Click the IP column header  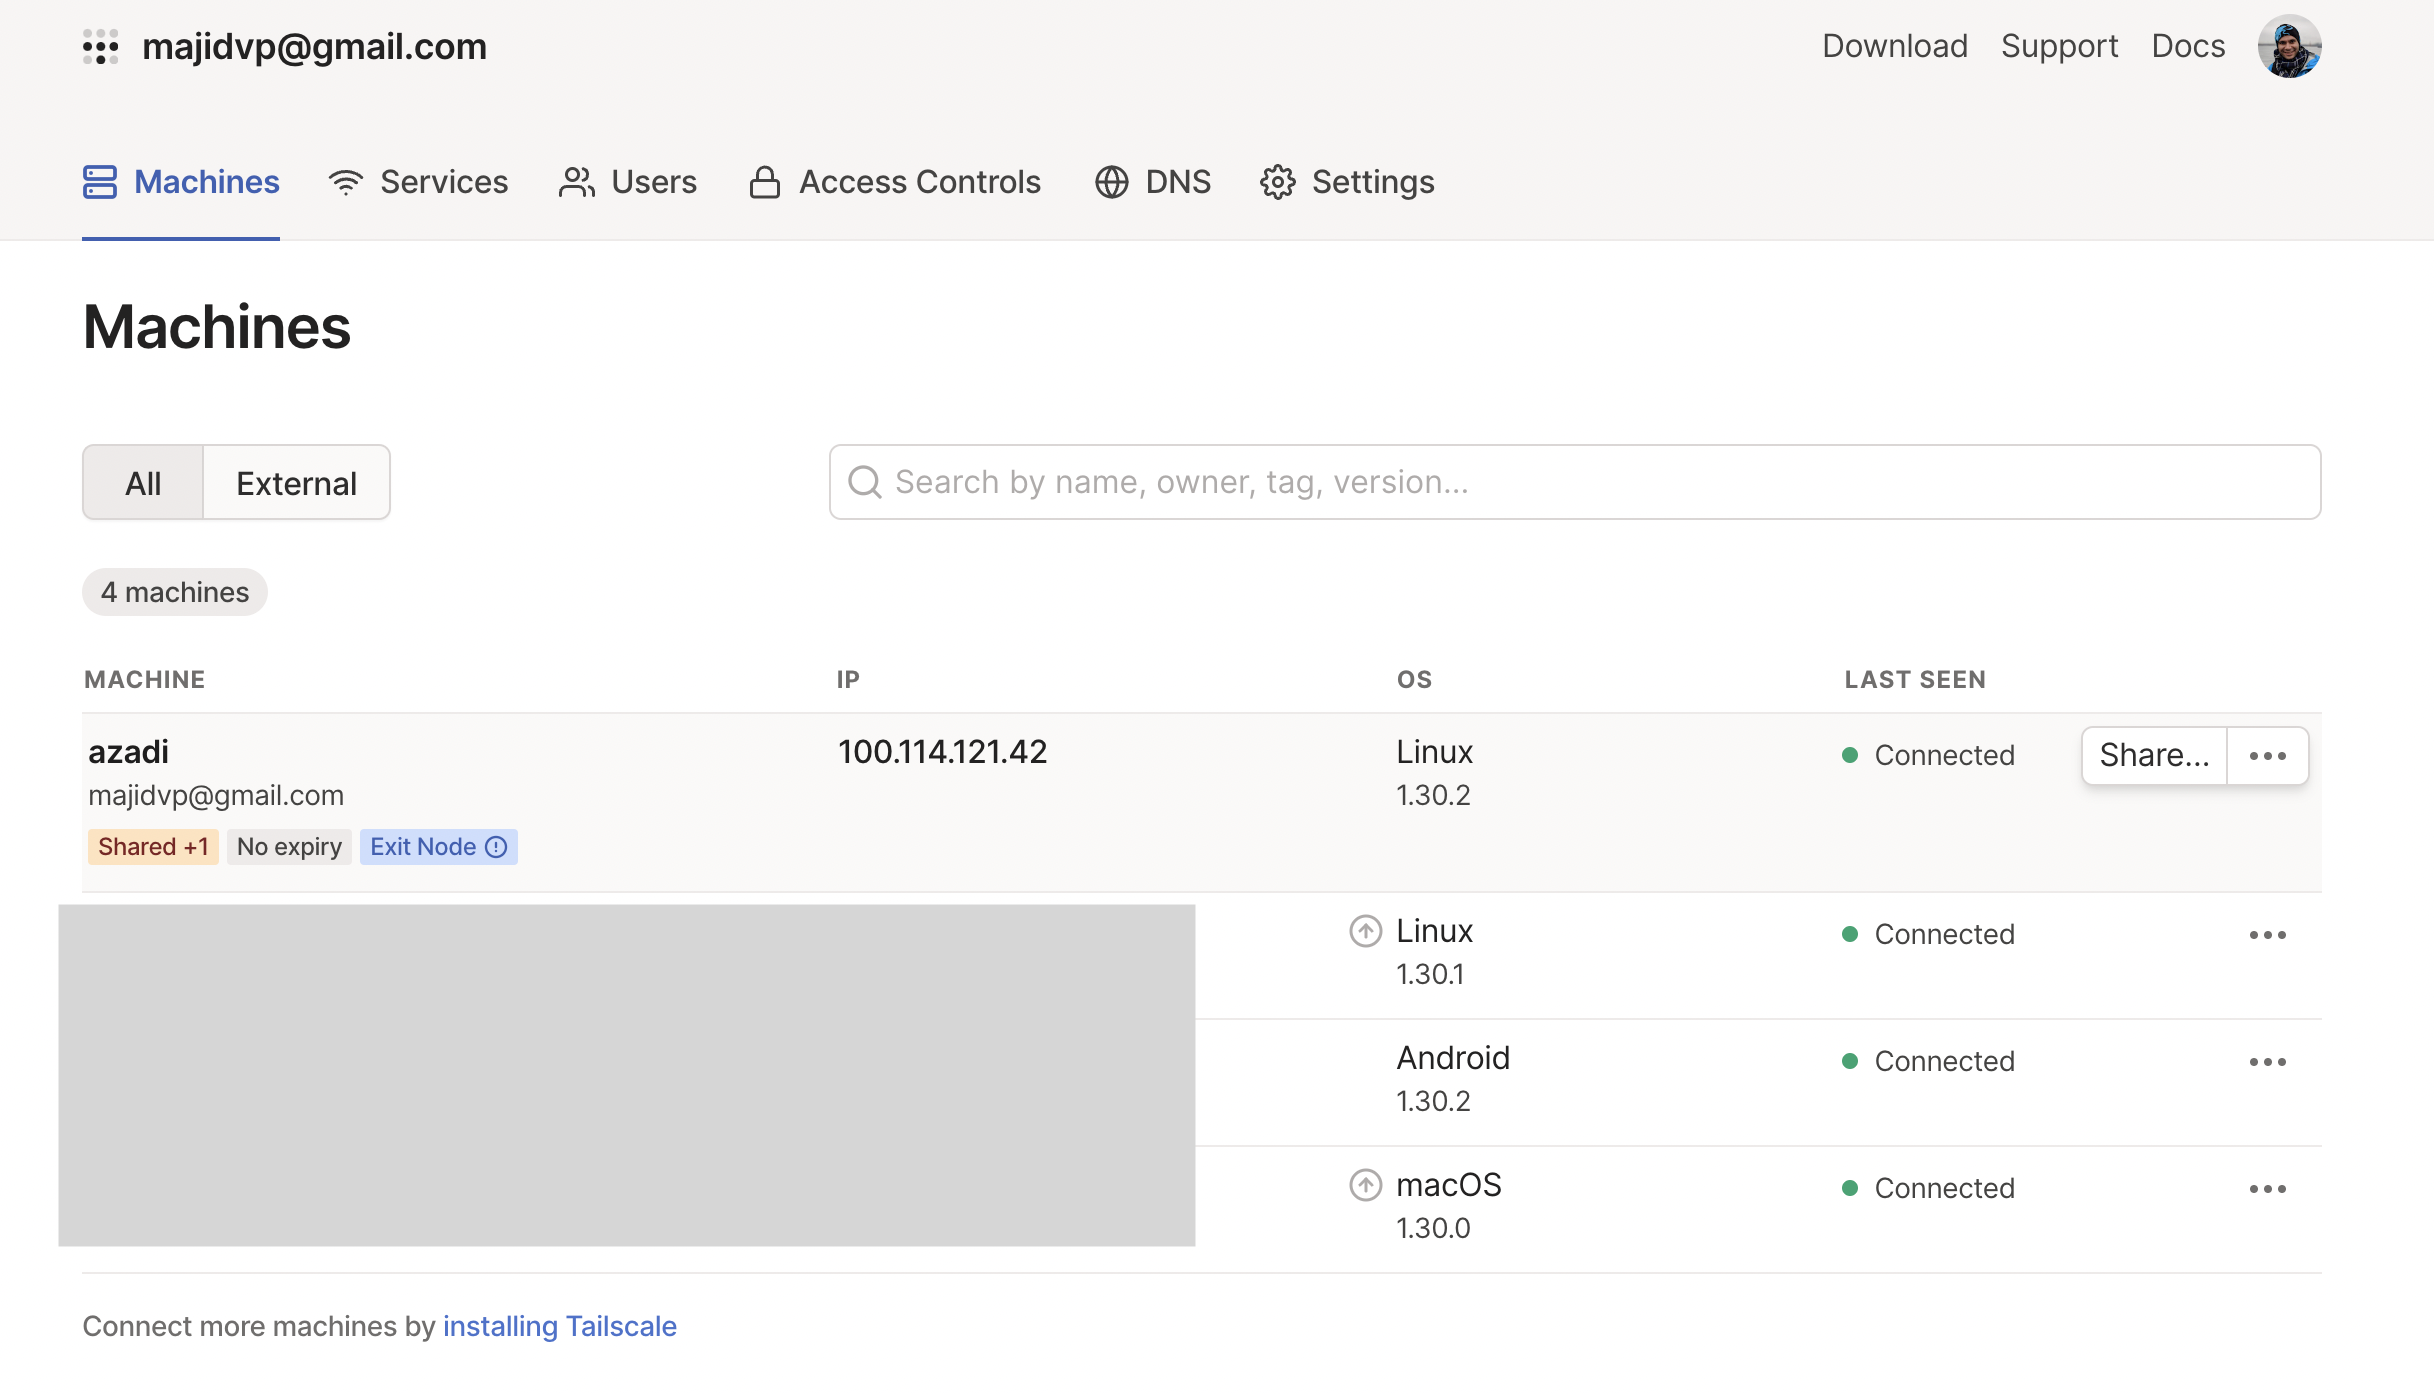click(848, 680)
